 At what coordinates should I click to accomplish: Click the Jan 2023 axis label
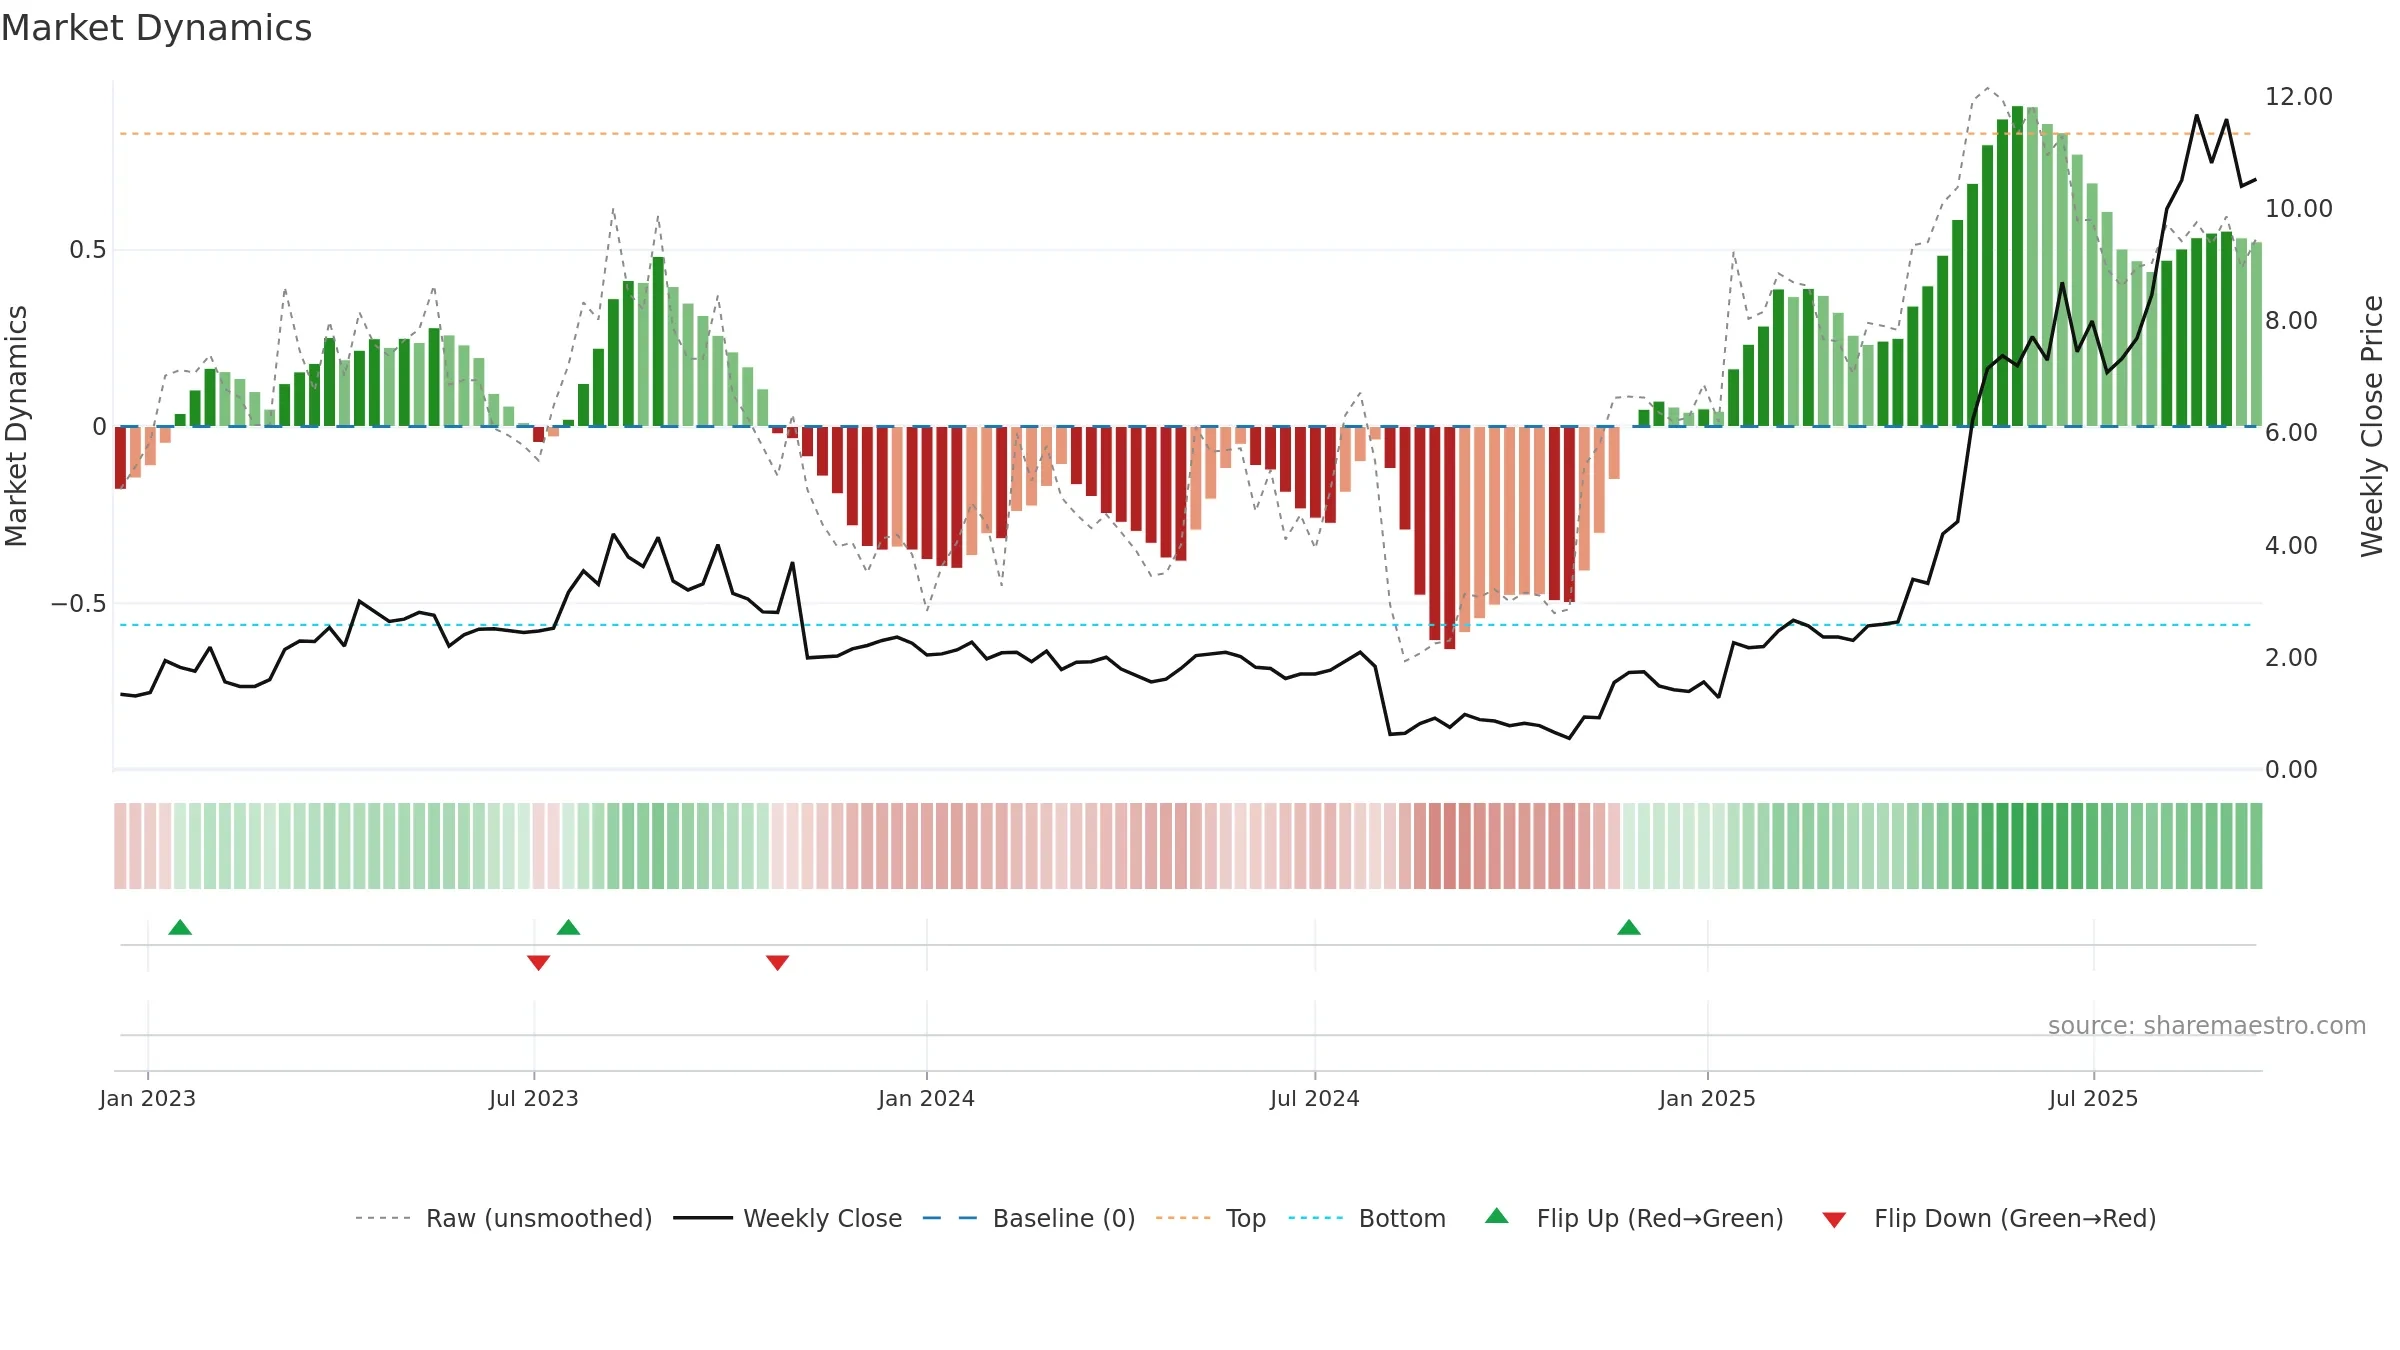[x=148, y=1098]
